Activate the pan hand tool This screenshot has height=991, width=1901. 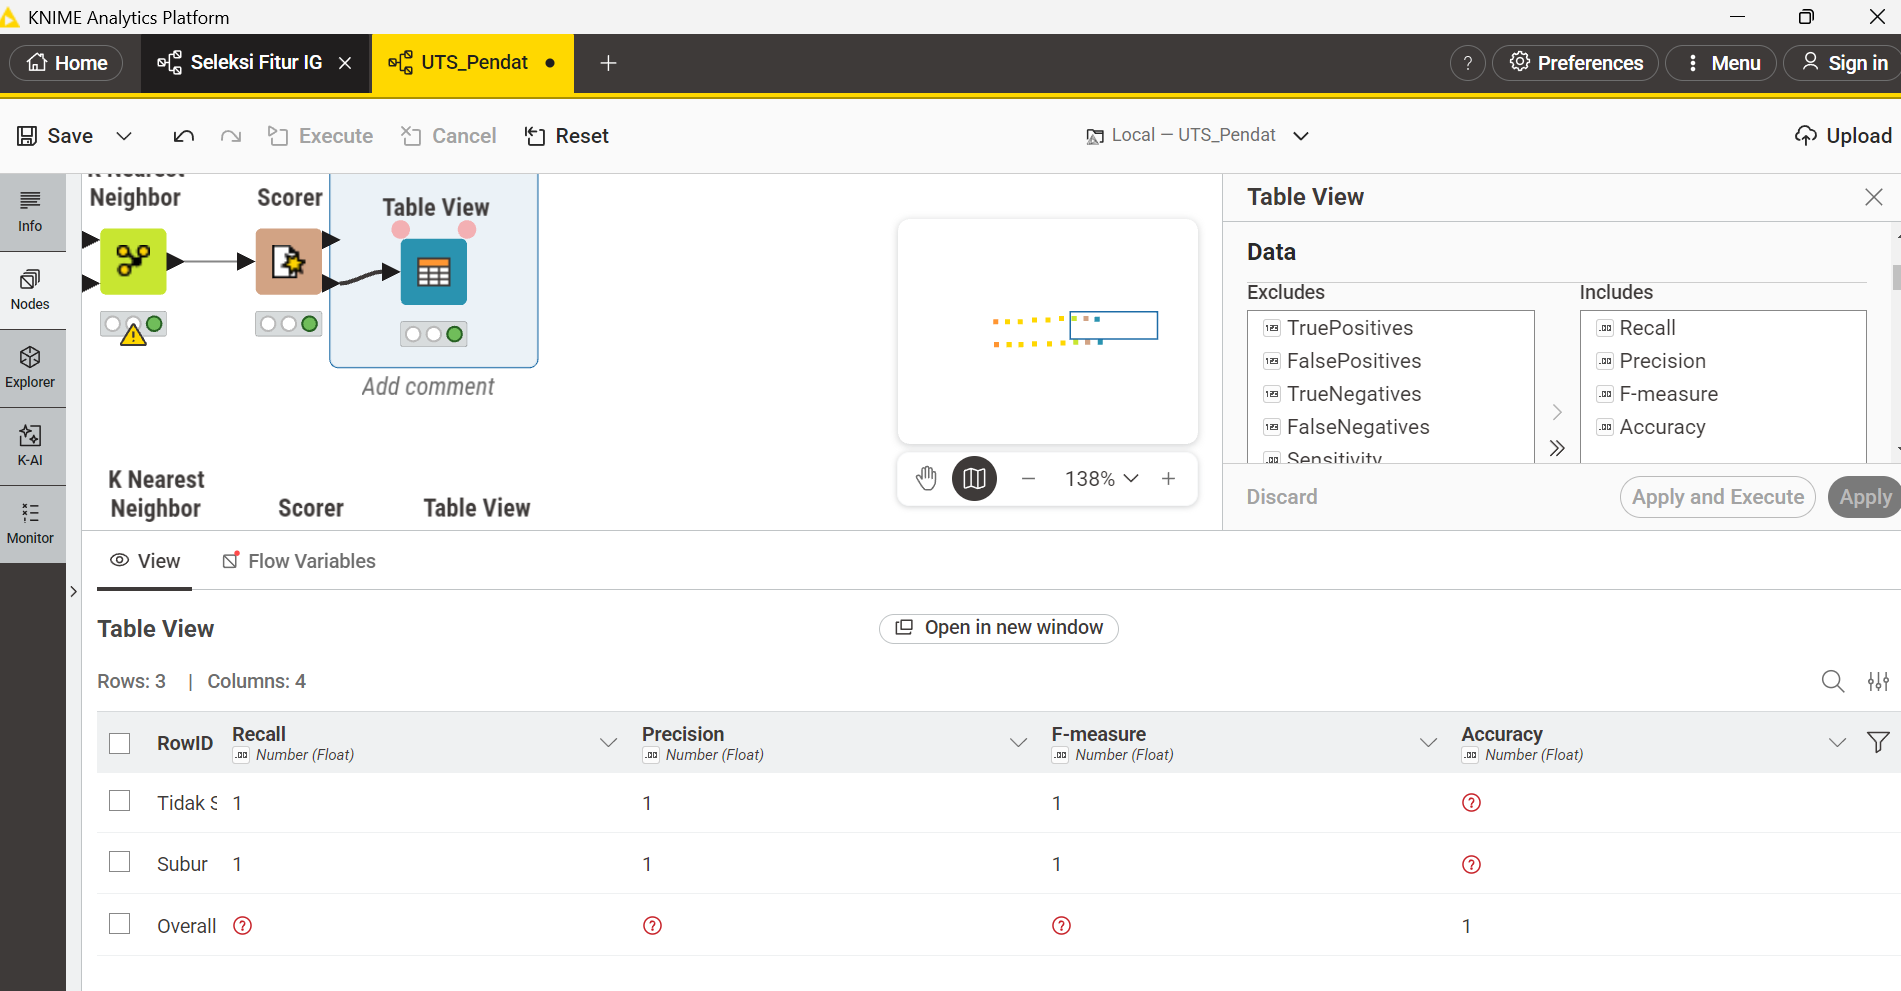pos(927,479)
